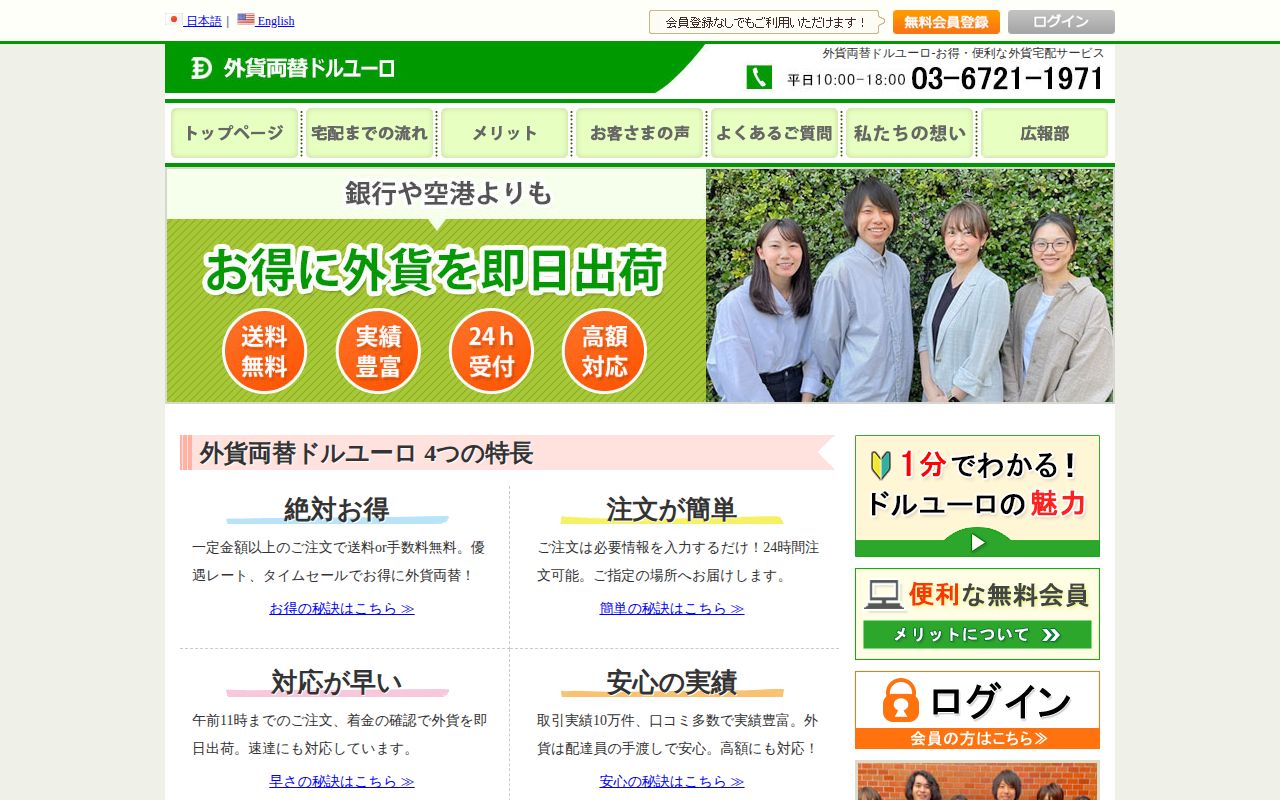Click the phone receiver icon
1280x800 pixels.
click(760, 75)
